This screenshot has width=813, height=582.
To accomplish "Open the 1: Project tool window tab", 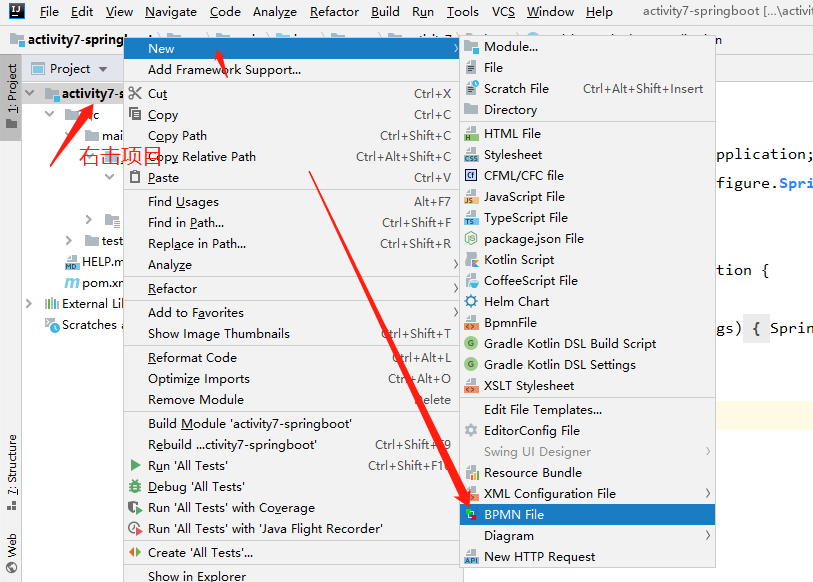I will (x=11, y=97).
